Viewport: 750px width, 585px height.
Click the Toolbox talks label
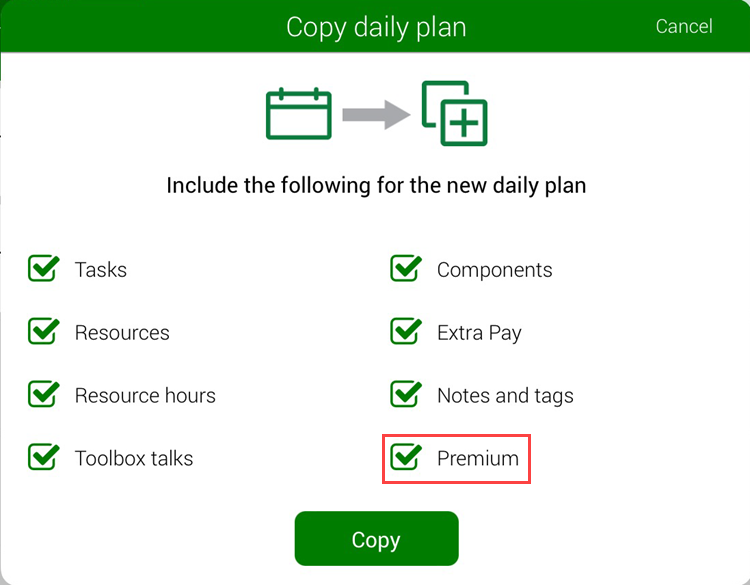pos(134,459)
